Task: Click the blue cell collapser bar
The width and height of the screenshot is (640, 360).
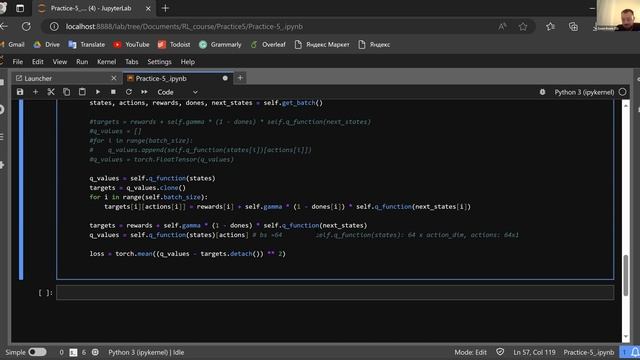Action: tap(21, 190)
